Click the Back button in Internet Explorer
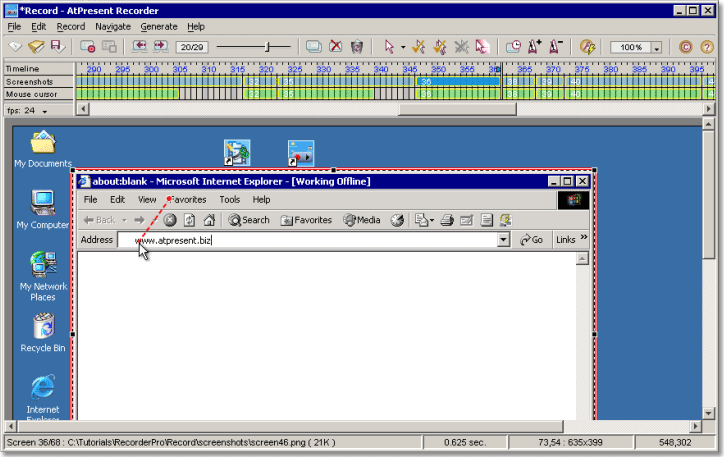Screen dimensions: 724x457 point(100,220)
